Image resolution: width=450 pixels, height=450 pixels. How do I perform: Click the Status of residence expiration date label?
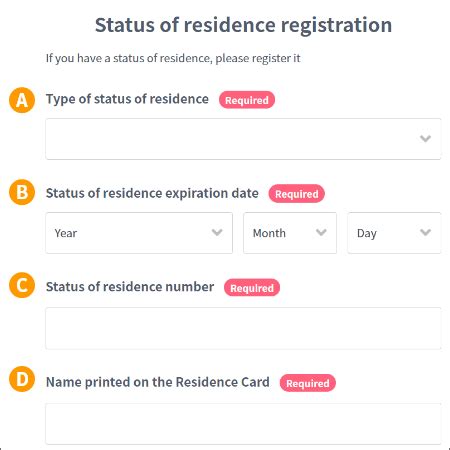pos(152,193)
